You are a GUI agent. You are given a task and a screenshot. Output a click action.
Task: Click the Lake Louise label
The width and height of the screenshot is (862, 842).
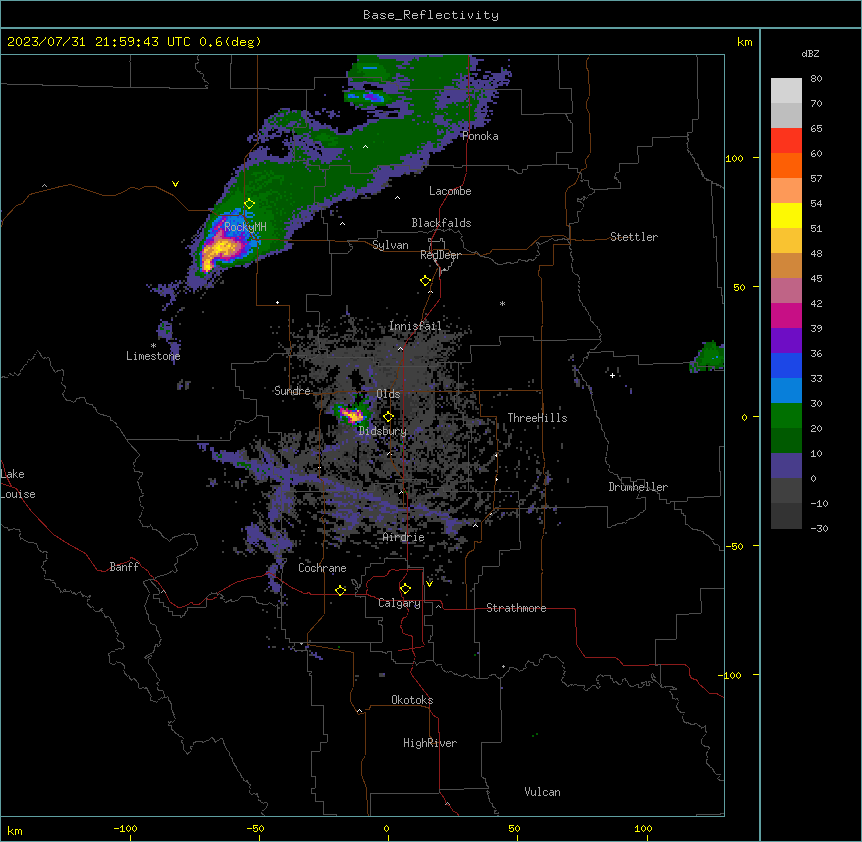[x=18, y=484]
